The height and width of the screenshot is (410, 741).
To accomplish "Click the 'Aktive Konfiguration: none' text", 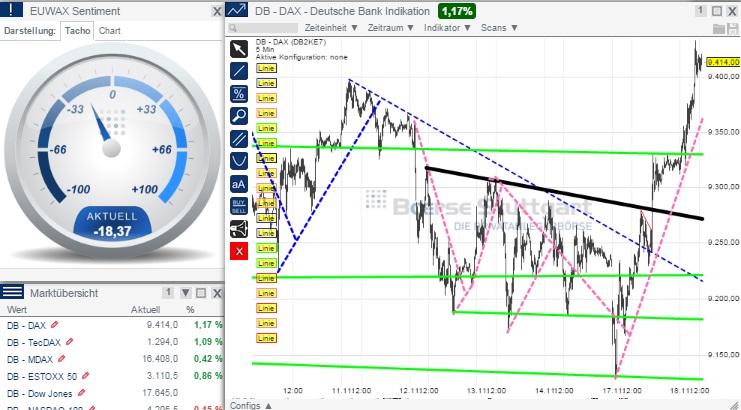I will [302, 57].
